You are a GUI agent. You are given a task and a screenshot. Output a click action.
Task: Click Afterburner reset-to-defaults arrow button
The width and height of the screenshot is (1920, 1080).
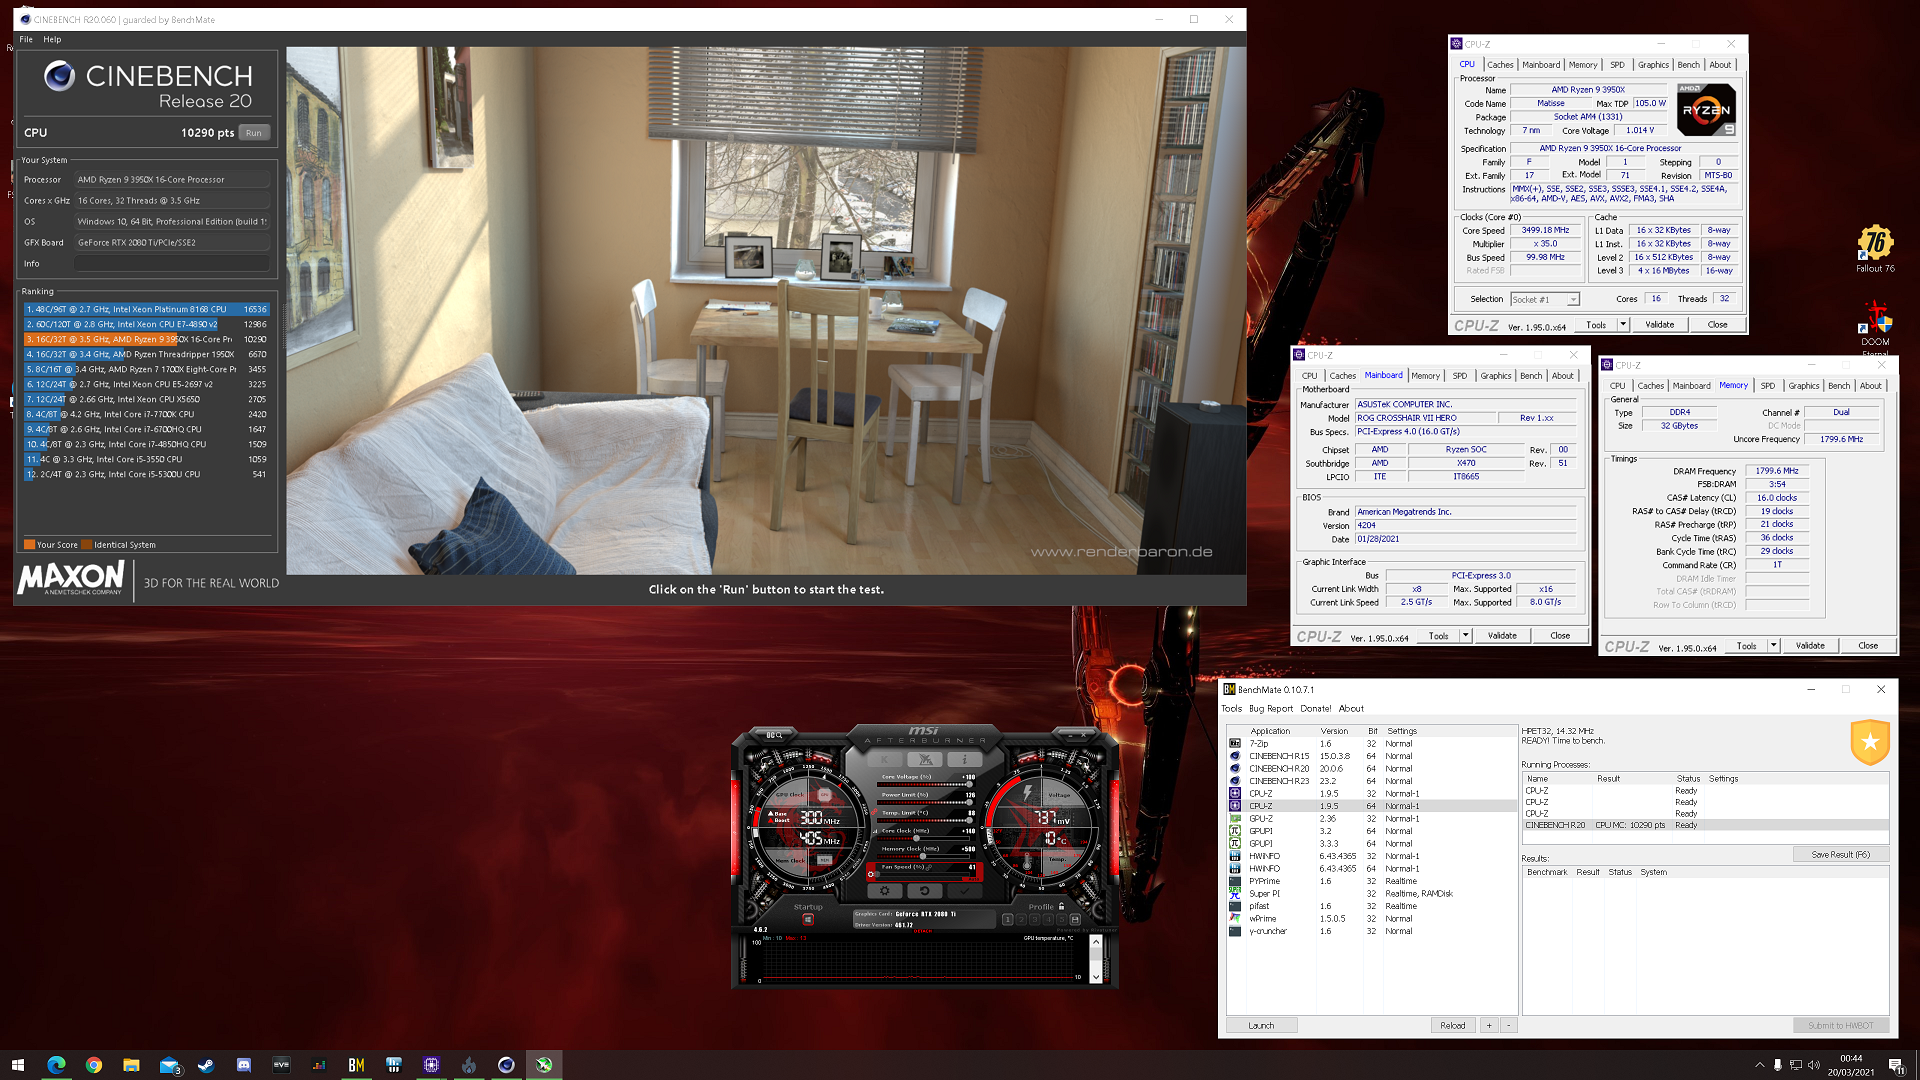click(924, 890)
